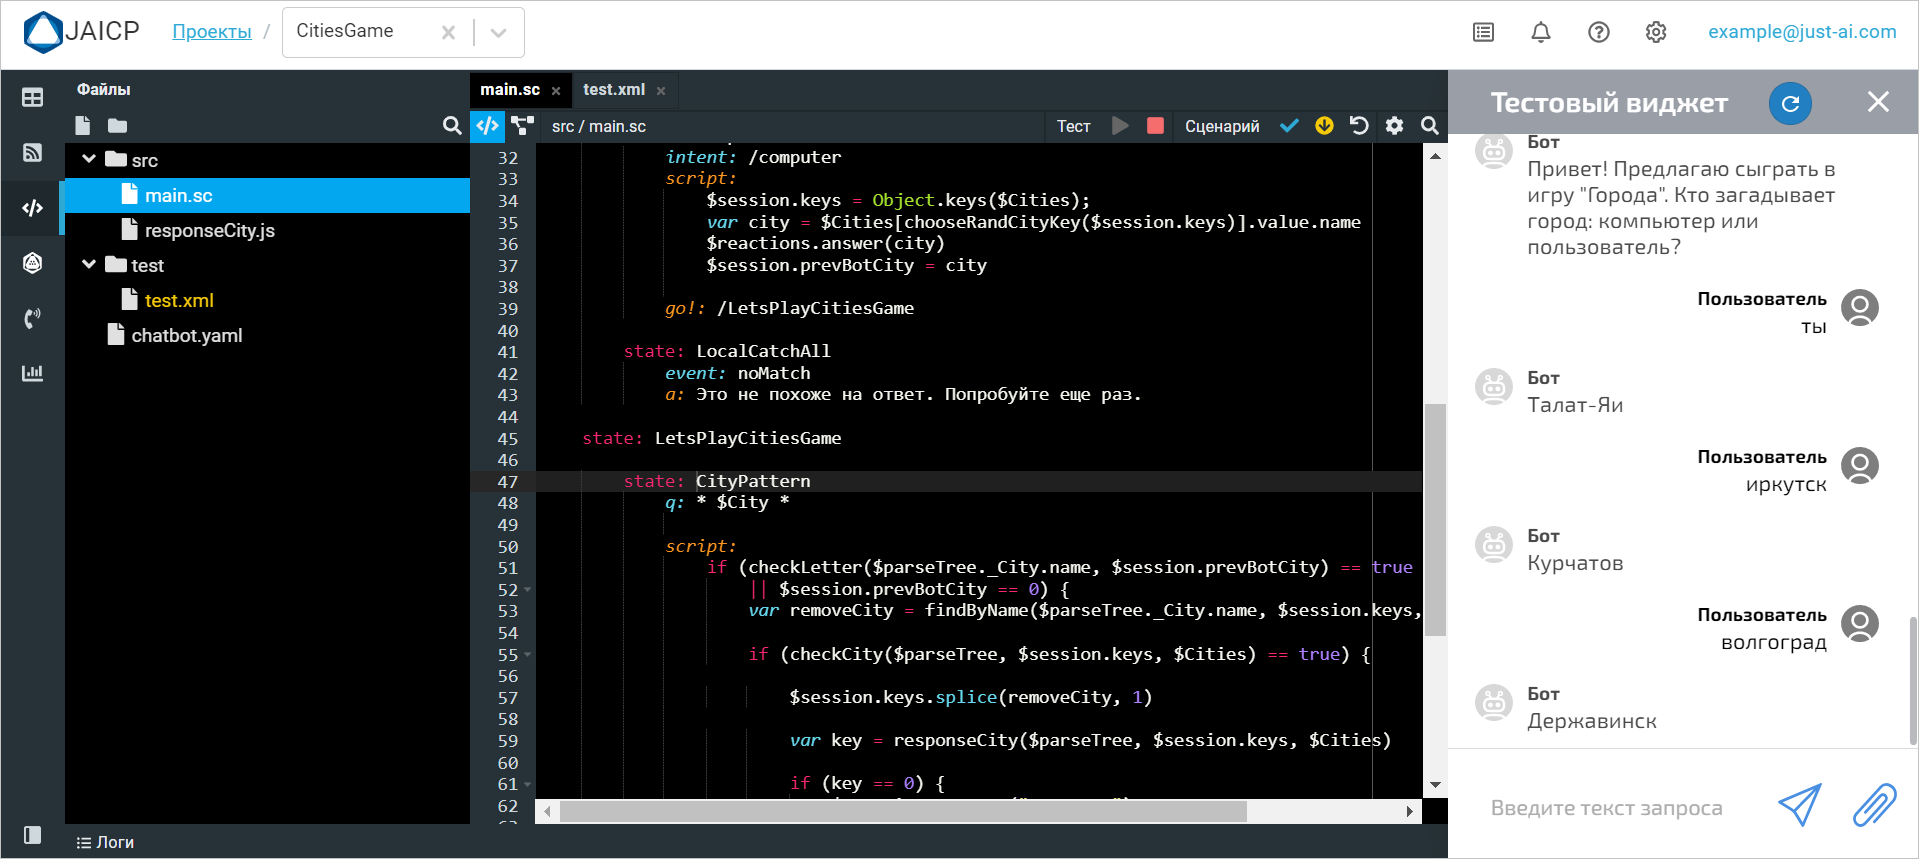The height and width of the screenshot is (859, 1919).
Task: Collapse the src folder
Action: pyautogui.click(x=89, y=160)
